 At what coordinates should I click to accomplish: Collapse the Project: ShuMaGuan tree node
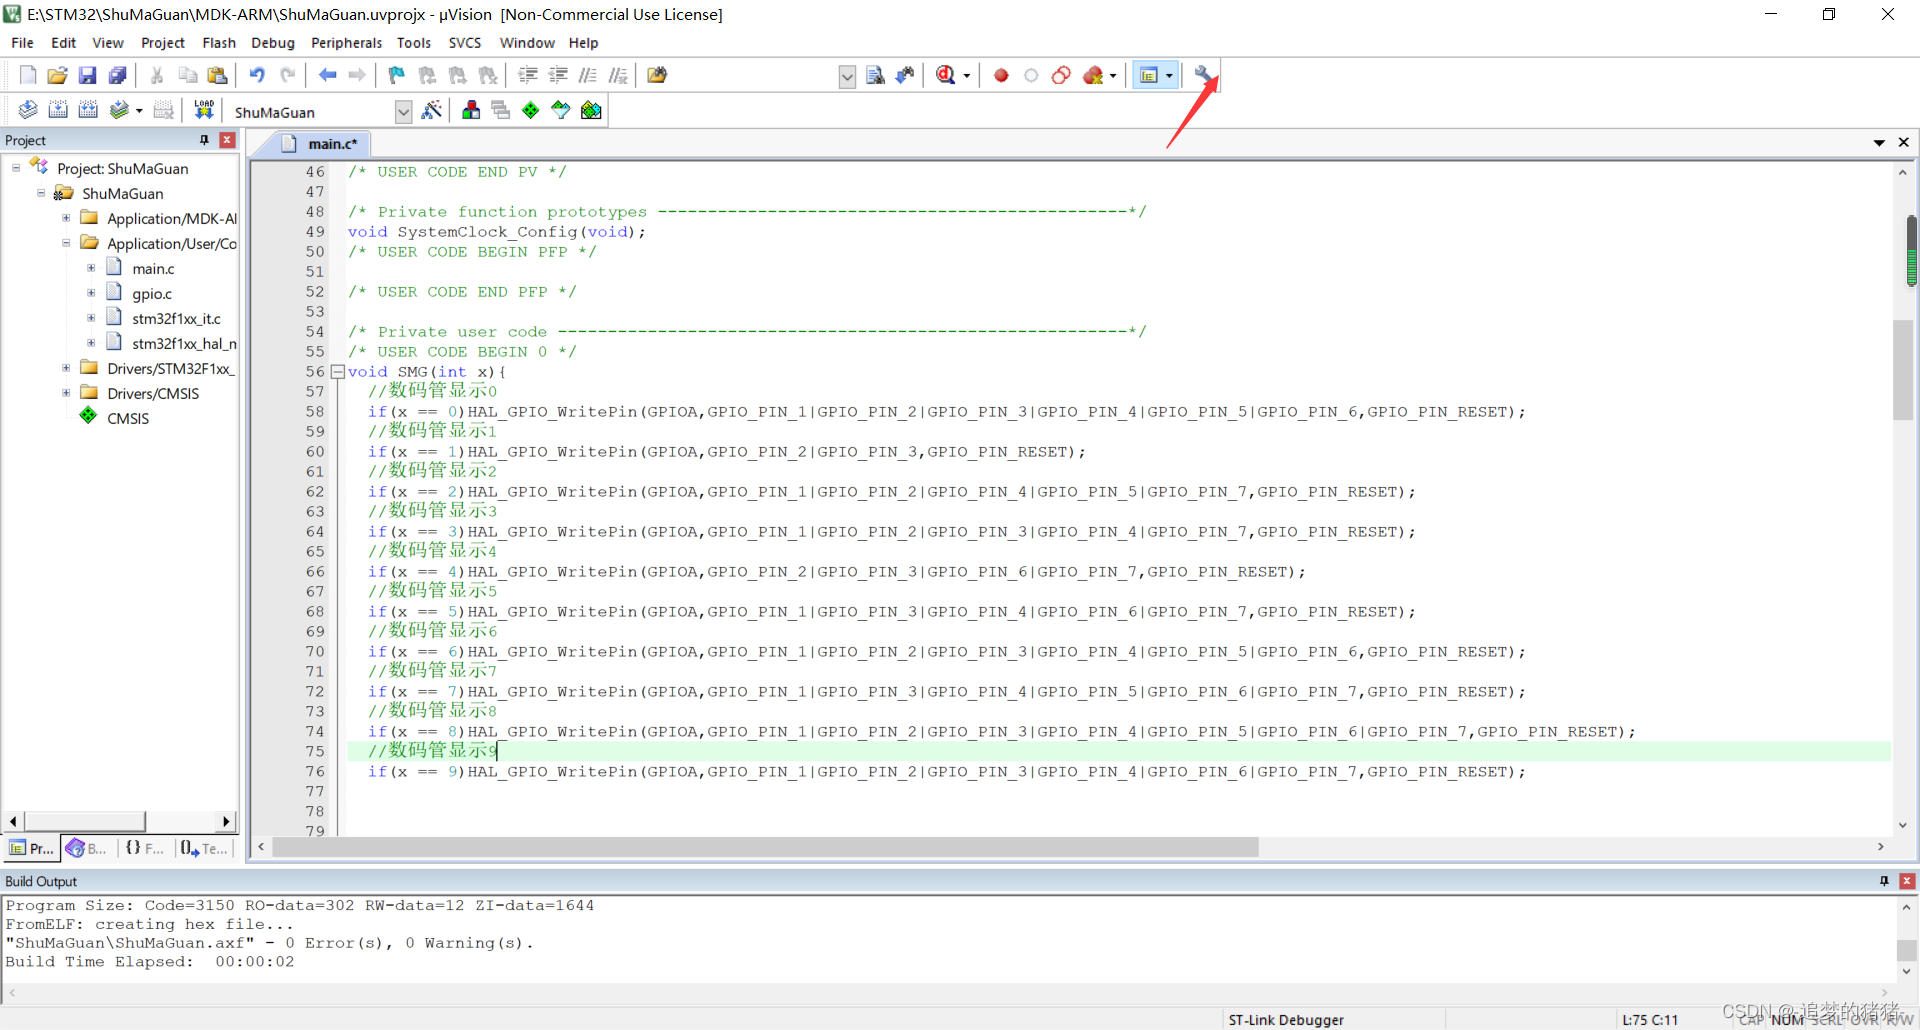click(16, 168)
